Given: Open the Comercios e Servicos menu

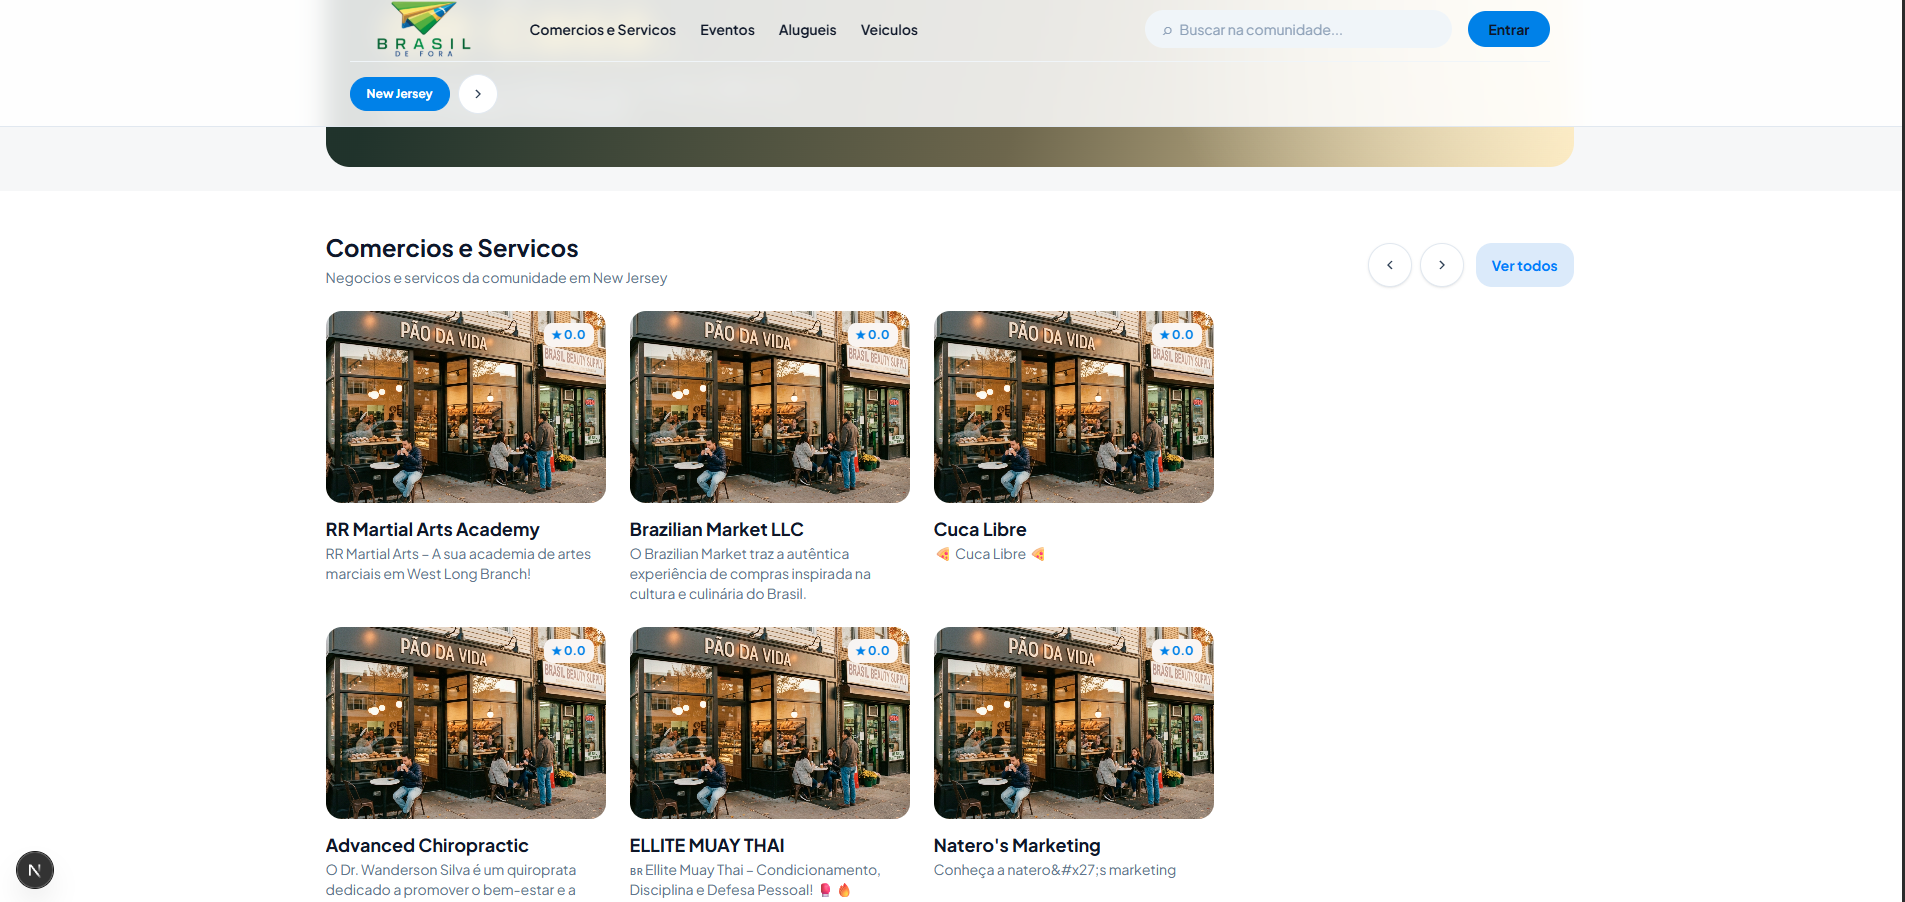Looking at the screenshot, I should [x=603, y=30].
